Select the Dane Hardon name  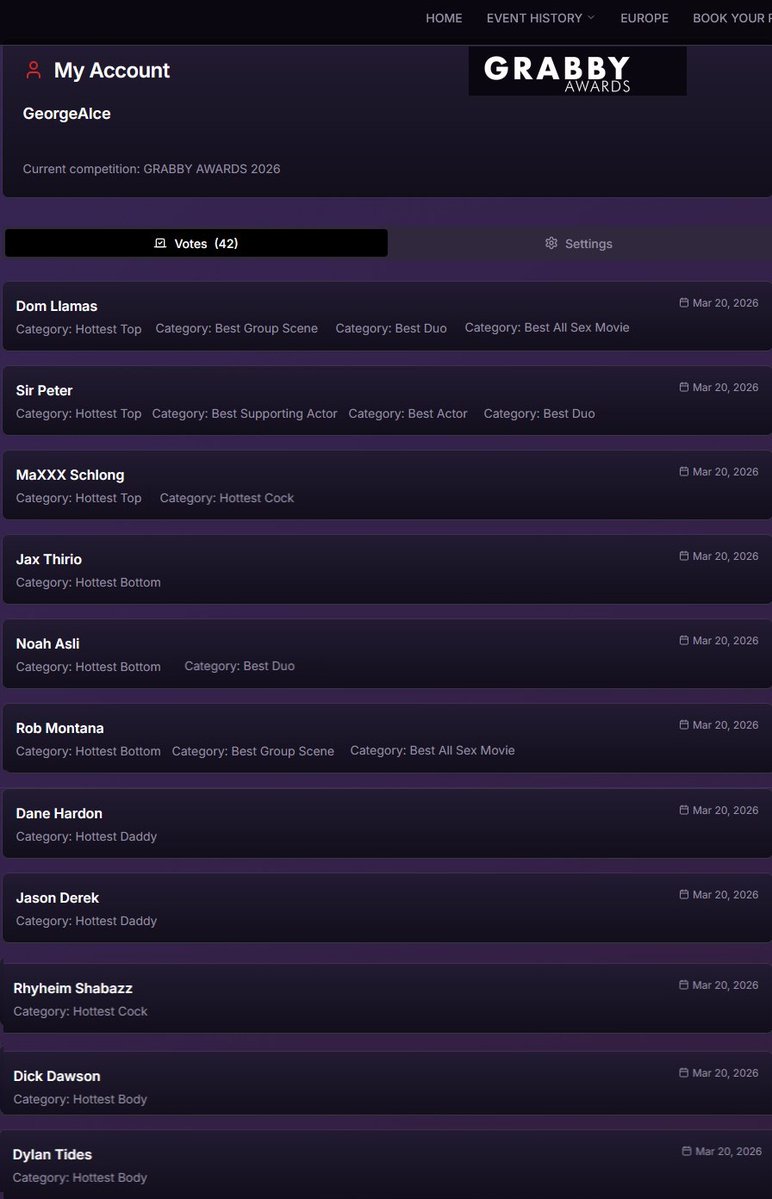click(59, 813)
